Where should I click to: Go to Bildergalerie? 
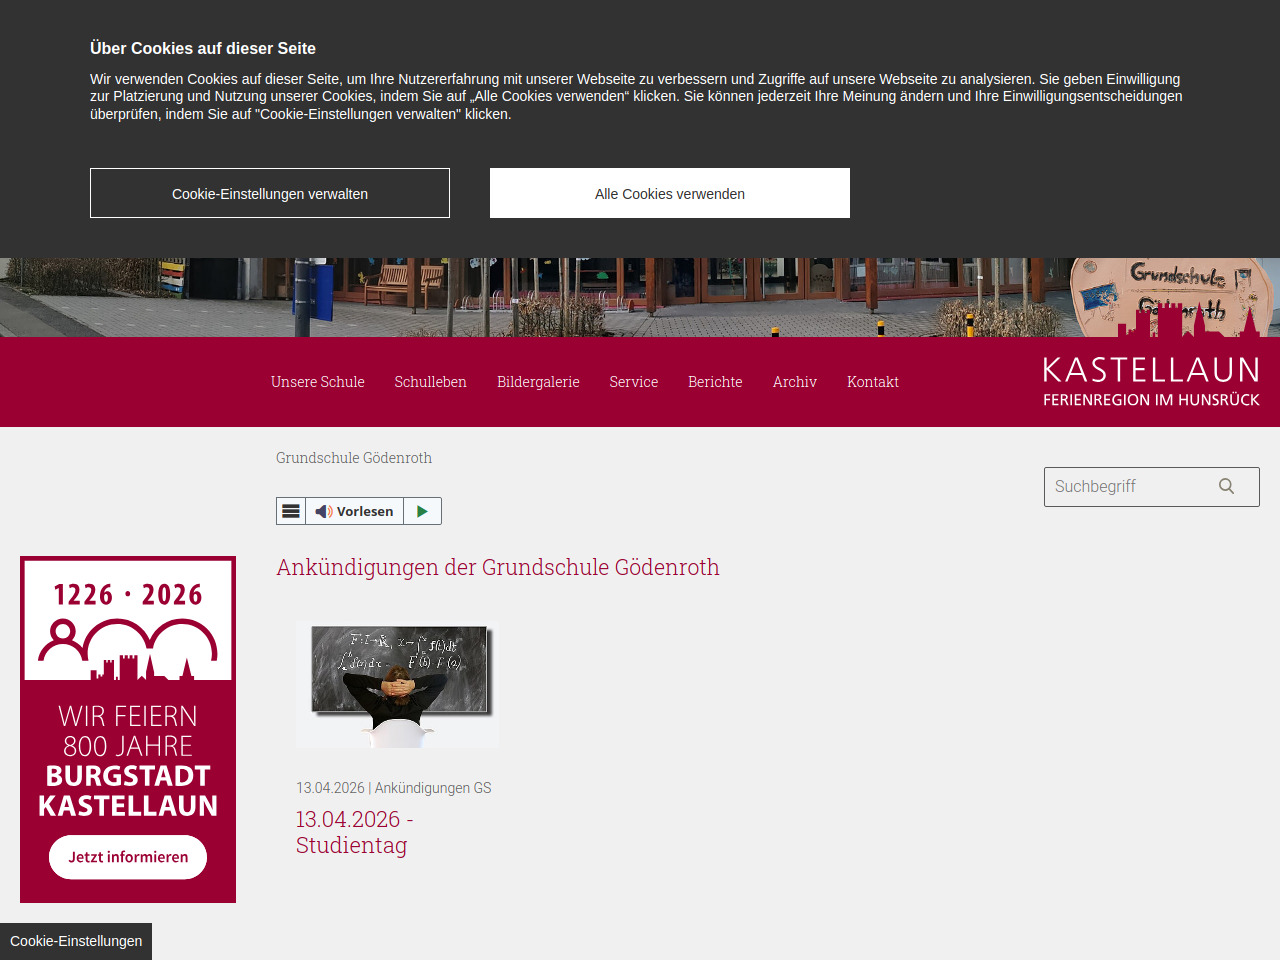pos(538,382)
